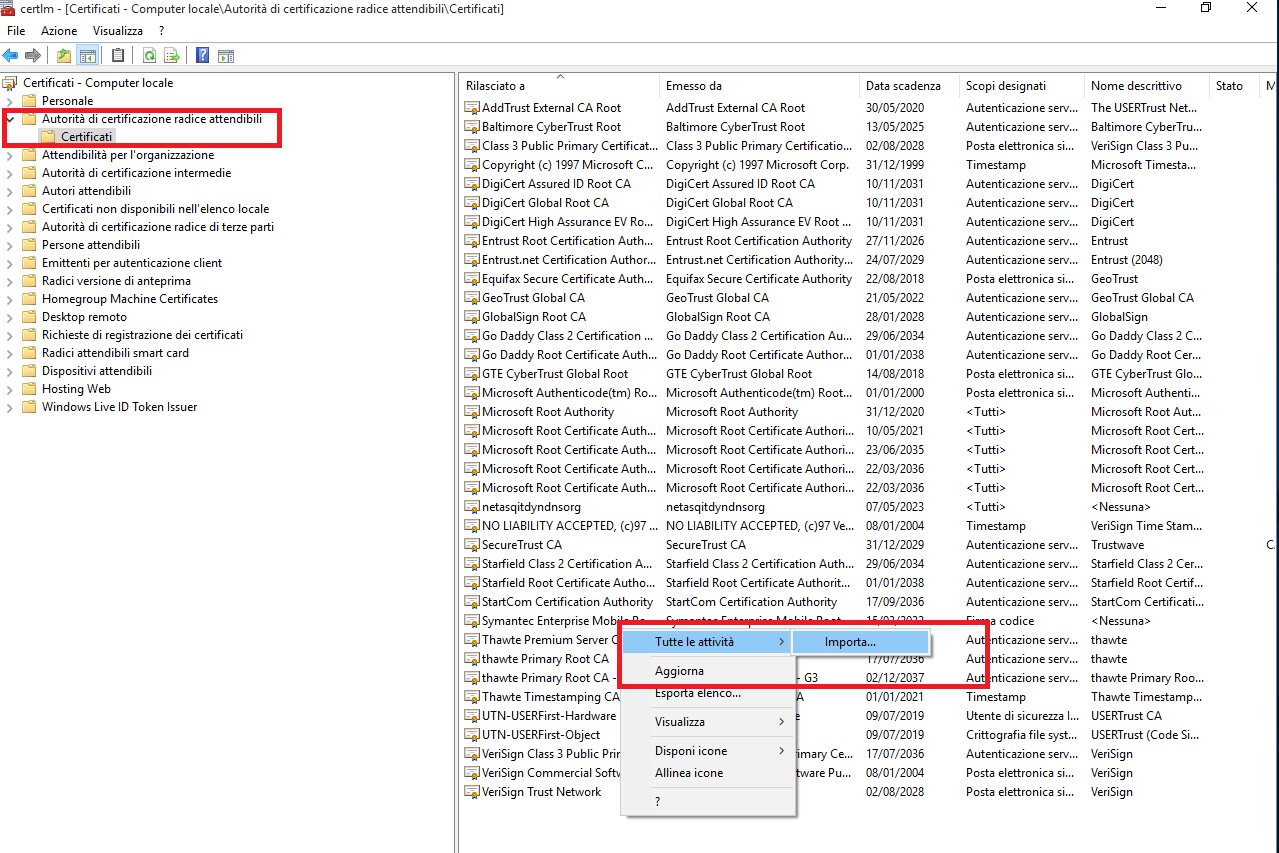Click the Up one level folder icon

coord(64,56)
